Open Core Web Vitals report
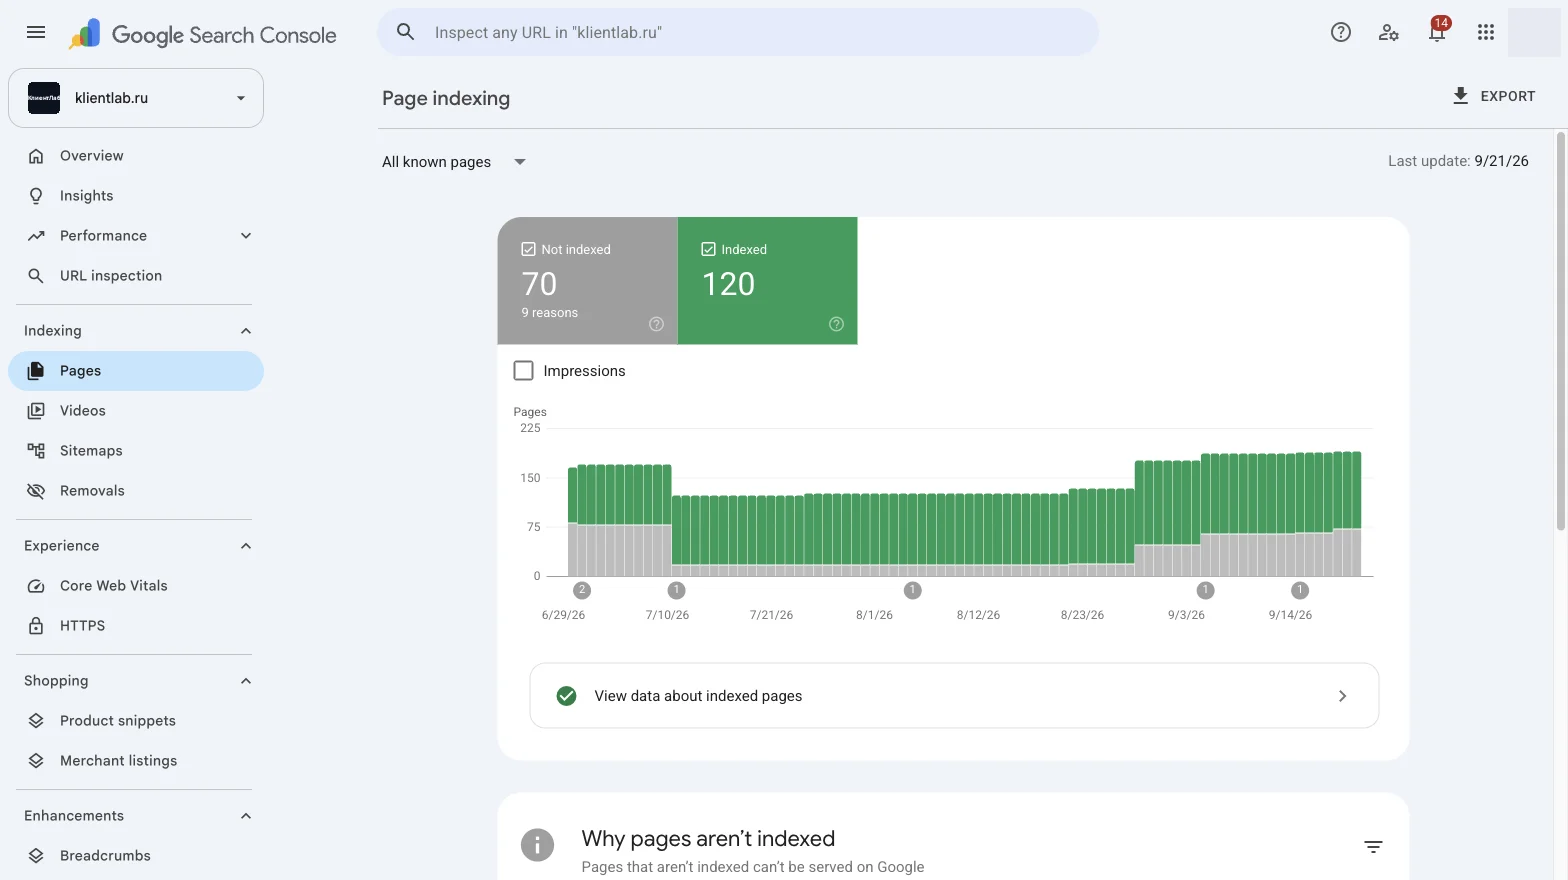1568x880 pixels. click(x=136, y=586)
